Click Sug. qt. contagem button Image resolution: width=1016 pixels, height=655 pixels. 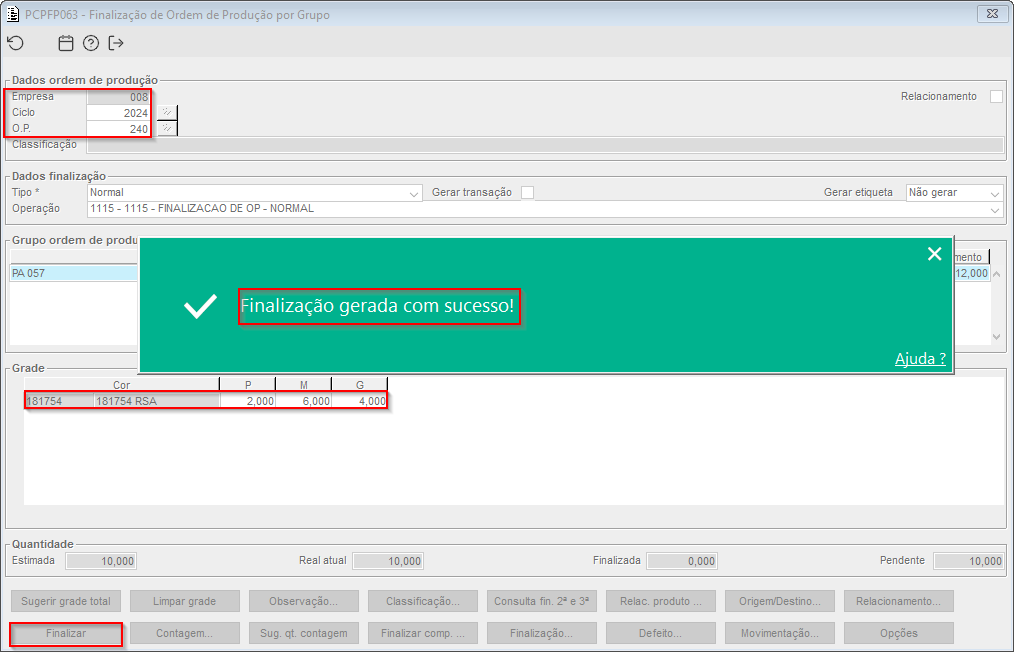pyautogui.click(x=304, y=633)
